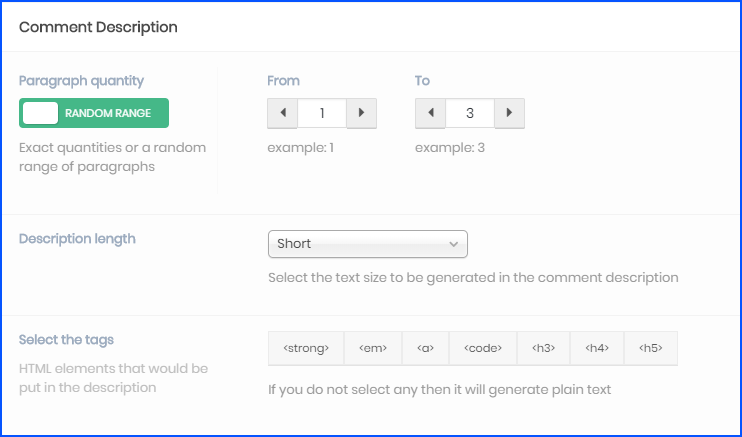Image resolution: width=742 pixels, height=437 pixels.
Task: Click the right arrow of the From stepper
Action: 361,113
